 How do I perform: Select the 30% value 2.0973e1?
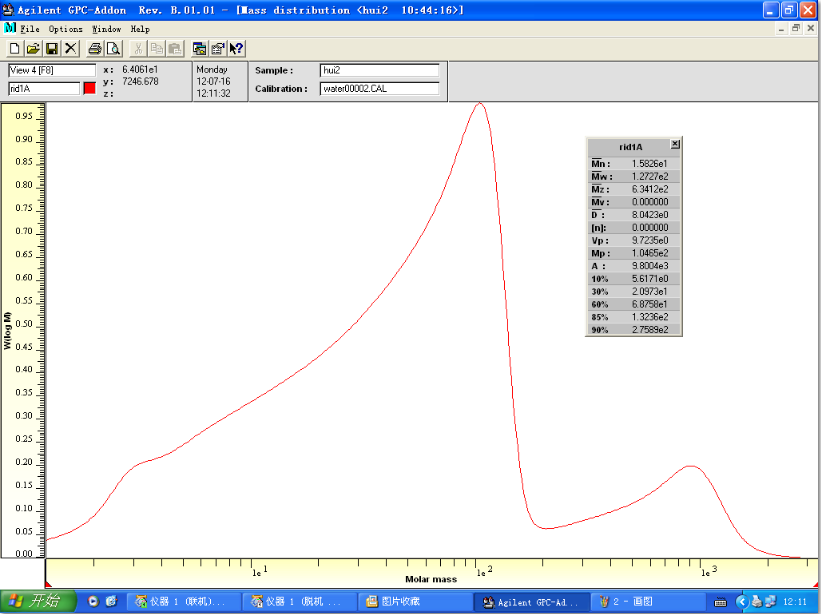coord(649,291)
